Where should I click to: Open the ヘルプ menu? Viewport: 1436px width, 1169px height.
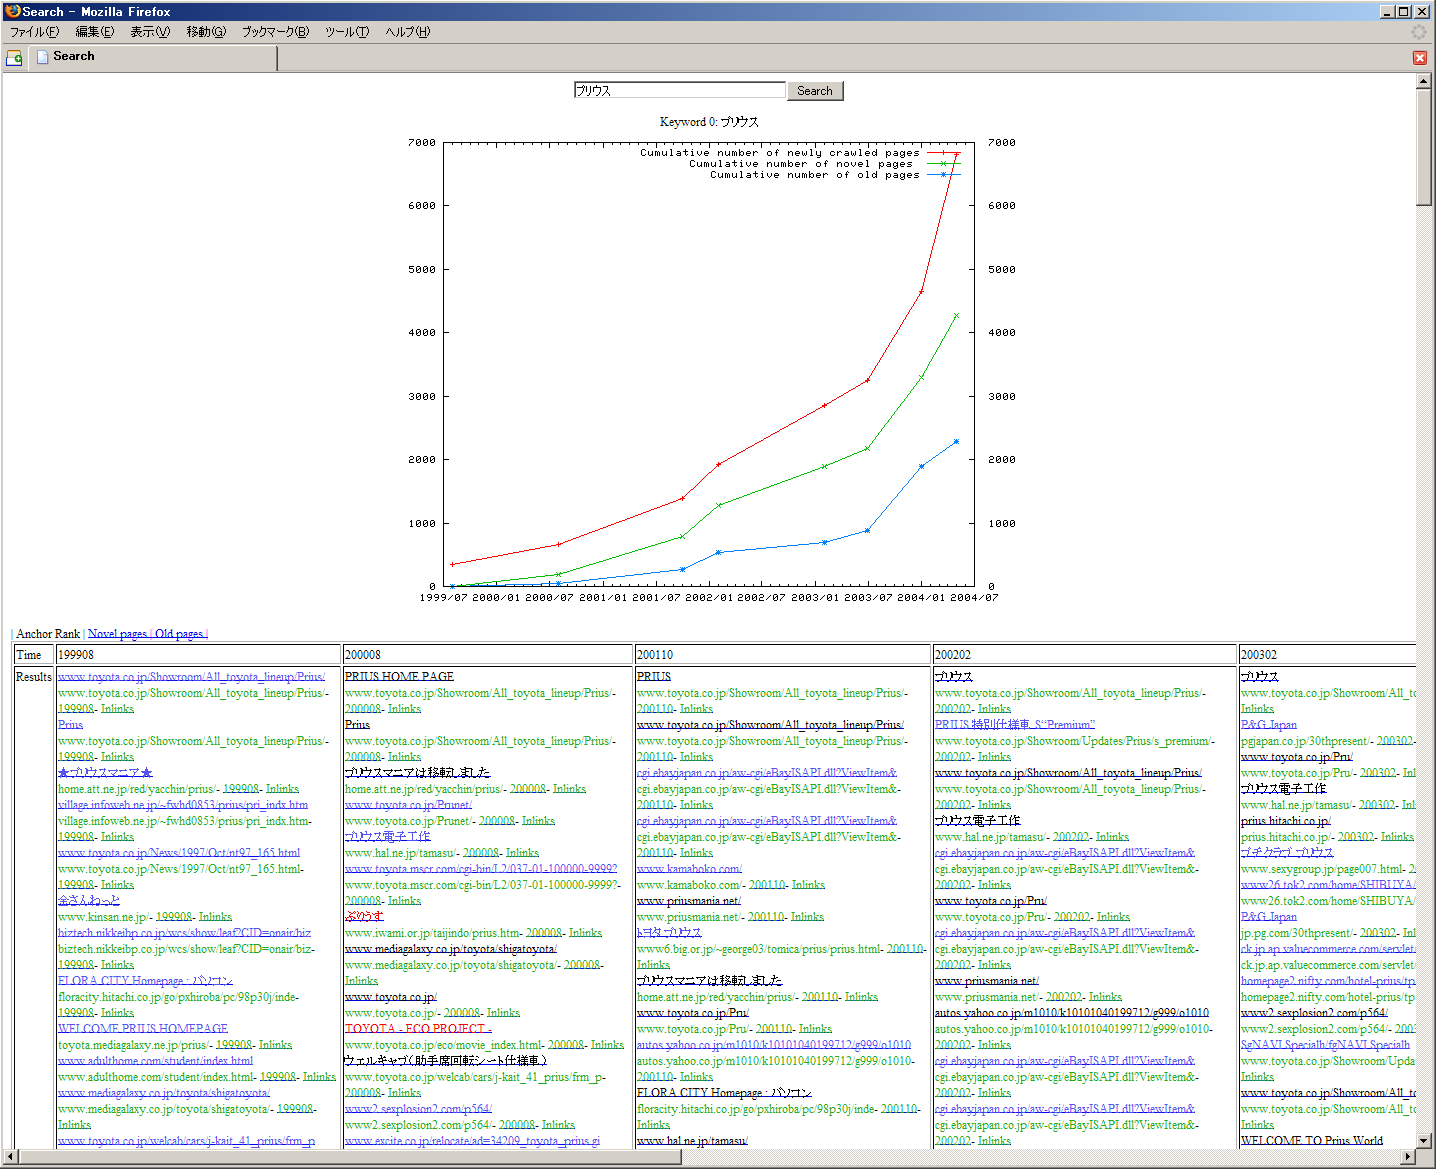click(404, 31)
